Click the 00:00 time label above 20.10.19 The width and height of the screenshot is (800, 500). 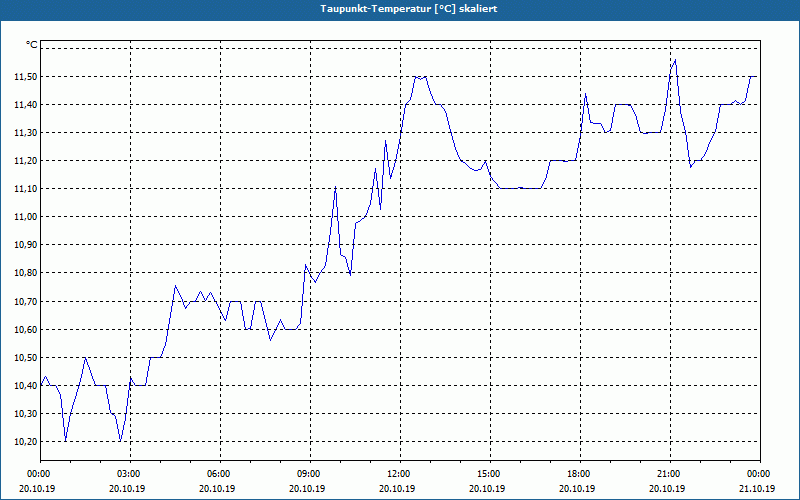pos(41,474)
